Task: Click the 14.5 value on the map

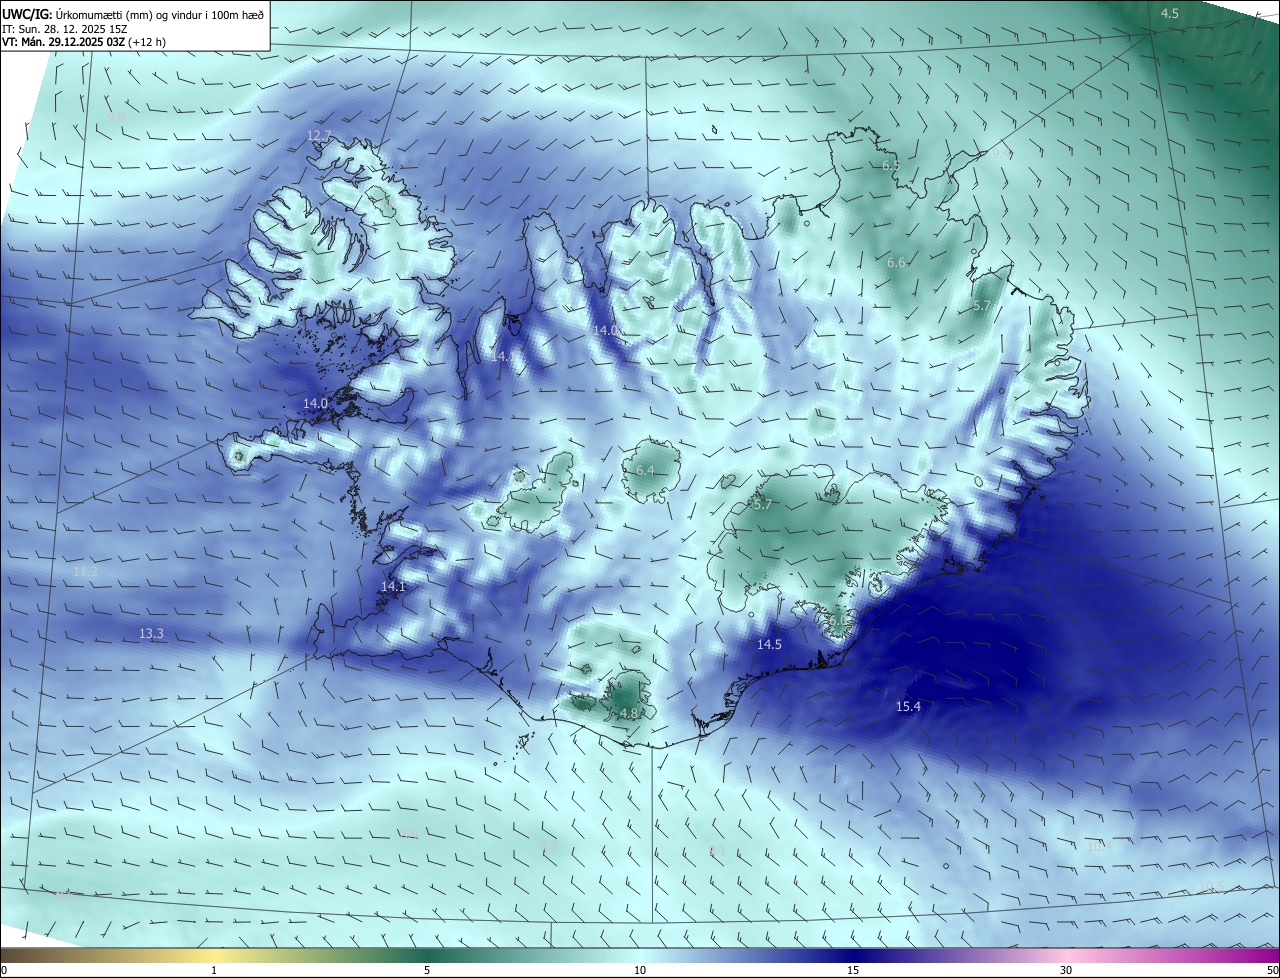Action: [769, 644]
